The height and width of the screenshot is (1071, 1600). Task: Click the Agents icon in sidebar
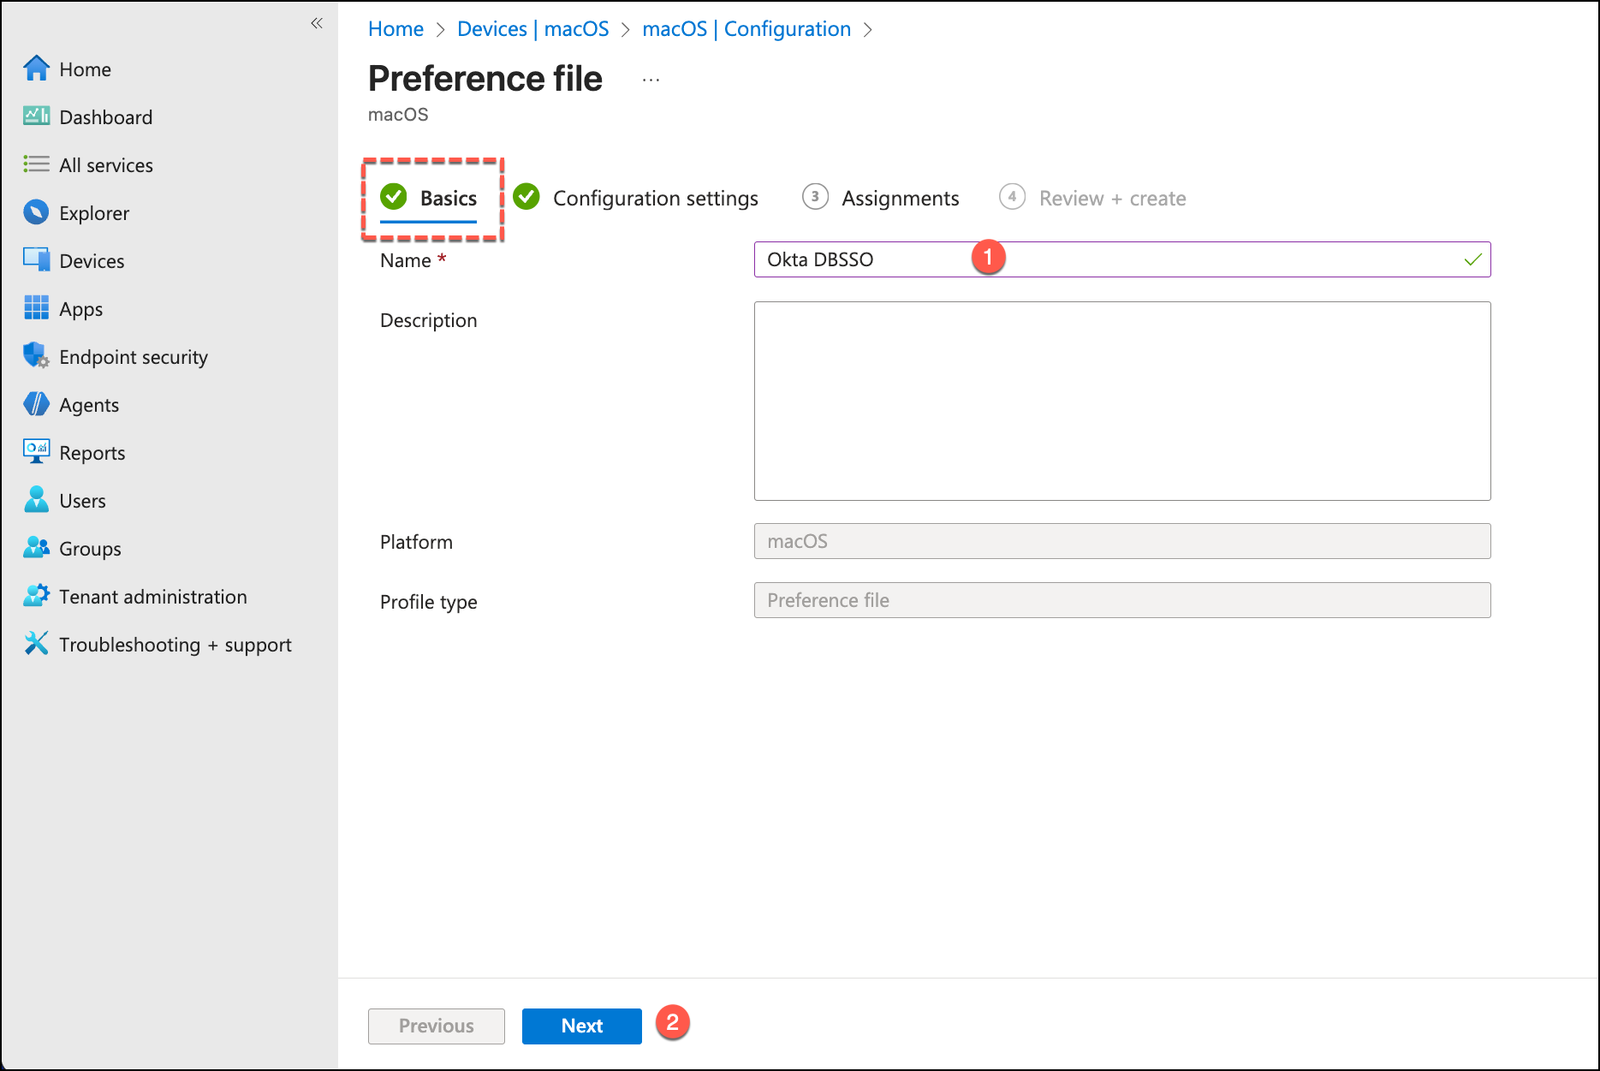pyautogui.click(x=36, y=404)
